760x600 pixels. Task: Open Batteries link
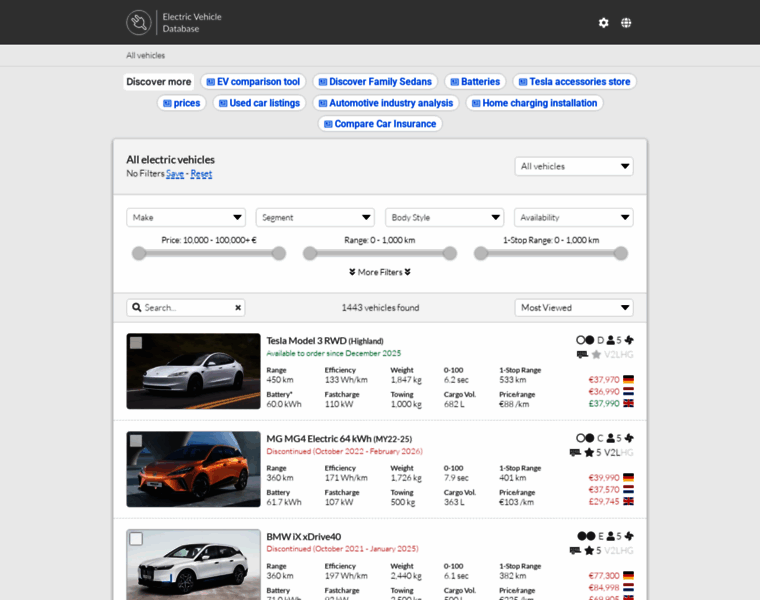click(x=475, y=81)
